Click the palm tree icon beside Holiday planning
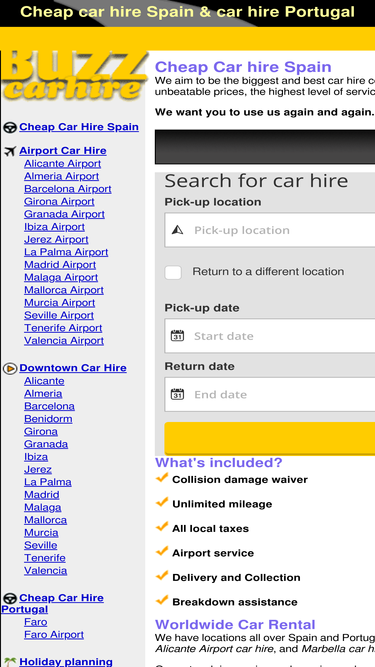Screen dimensions: 375x667 (x=10, y=662)
